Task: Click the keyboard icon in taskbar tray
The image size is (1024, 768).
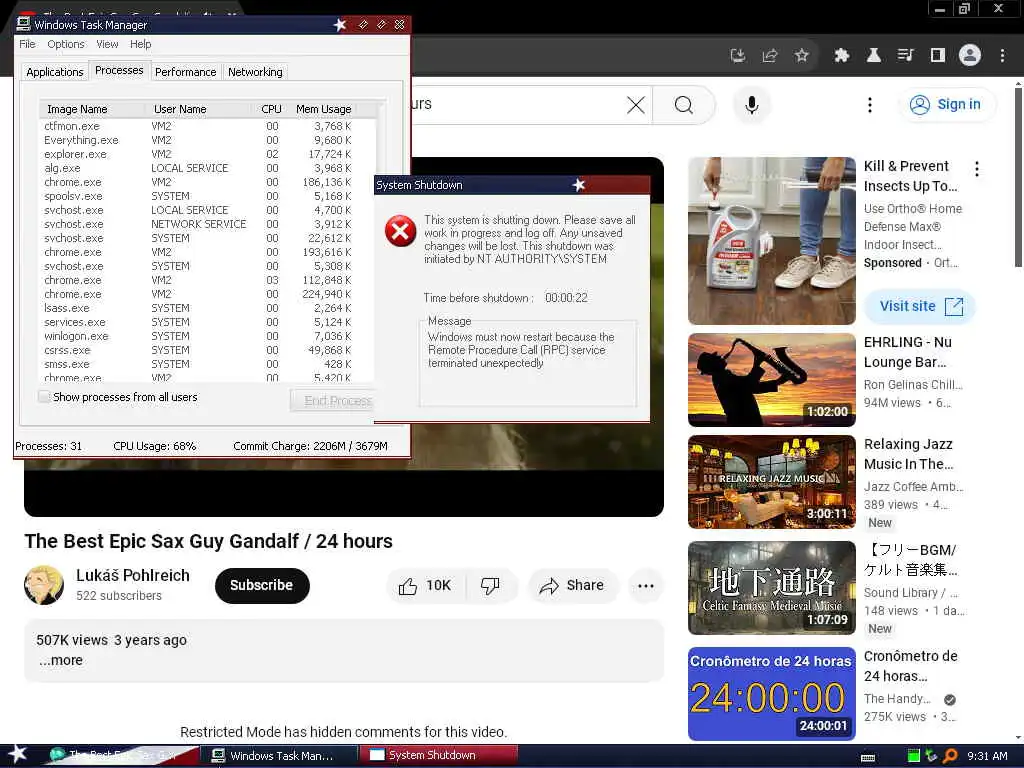Action: point(868,758)
